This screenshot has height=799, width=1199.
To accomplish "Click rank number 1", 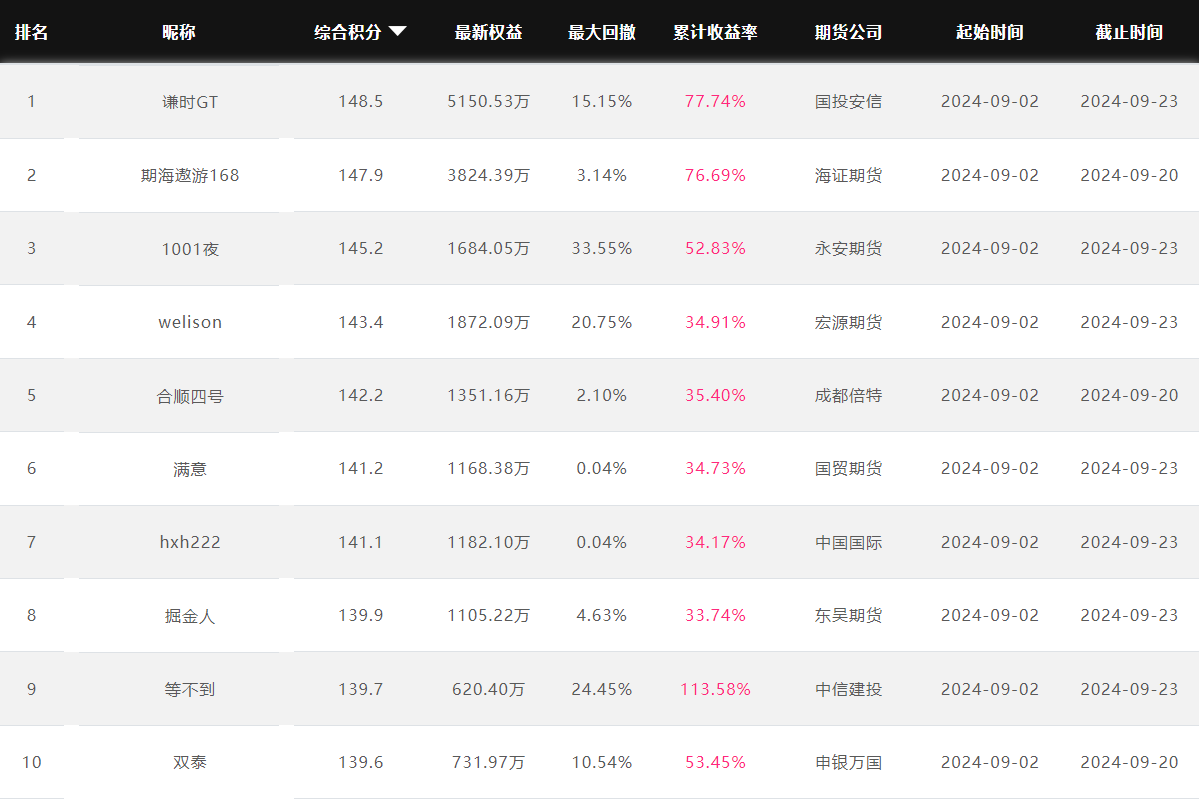I will click(31, 102).
